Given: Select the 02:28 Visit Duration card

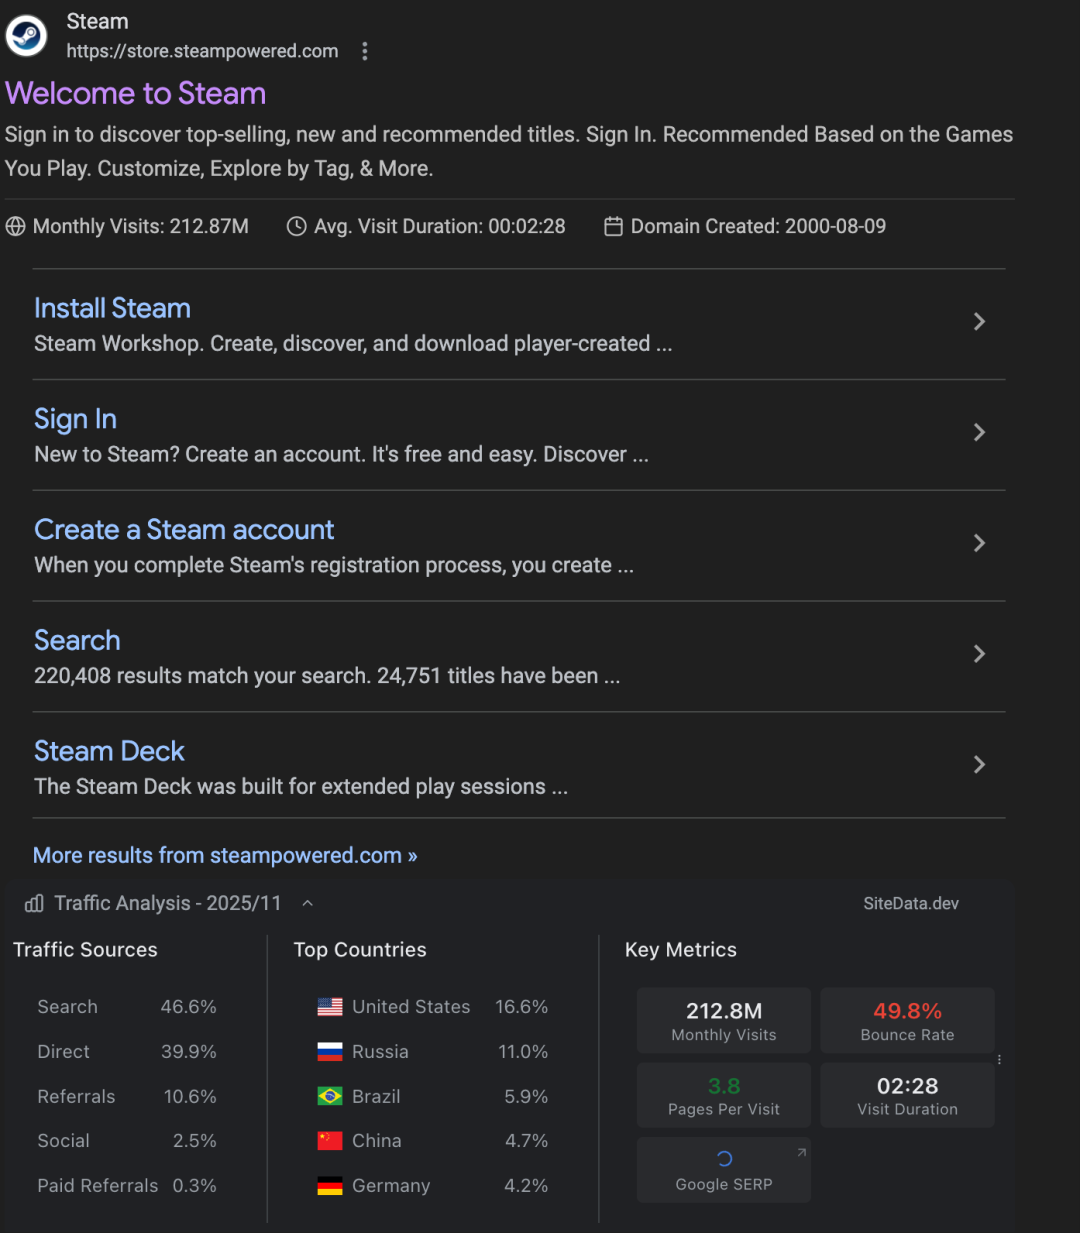Looking at the screenshot, I should (x=907, y=1095).
